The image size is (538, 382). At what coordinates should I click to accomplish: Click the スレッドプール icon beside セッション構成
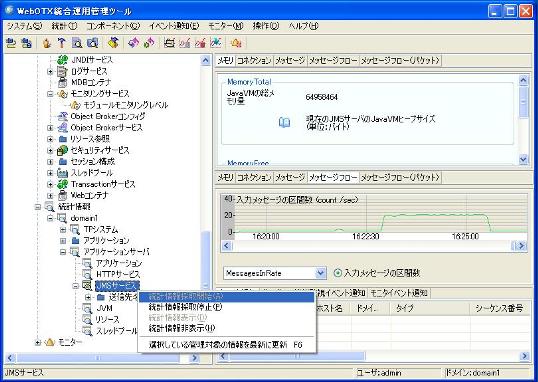click(62, 173)
